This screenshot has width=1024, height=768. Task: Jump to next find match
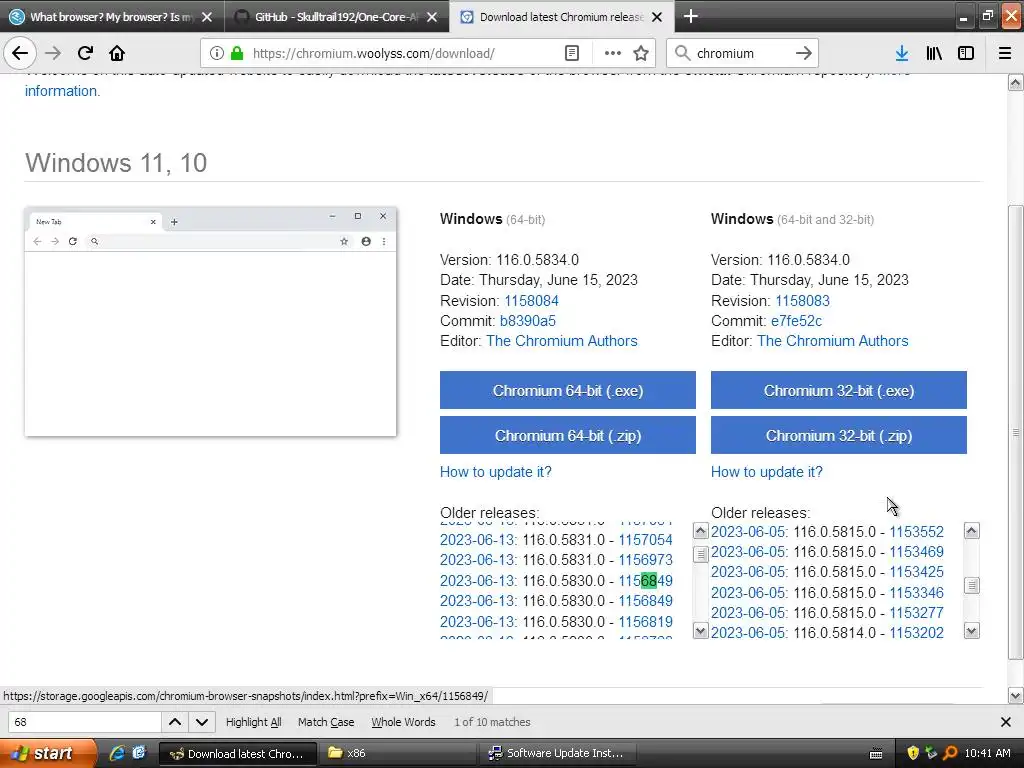click(202, 722)
